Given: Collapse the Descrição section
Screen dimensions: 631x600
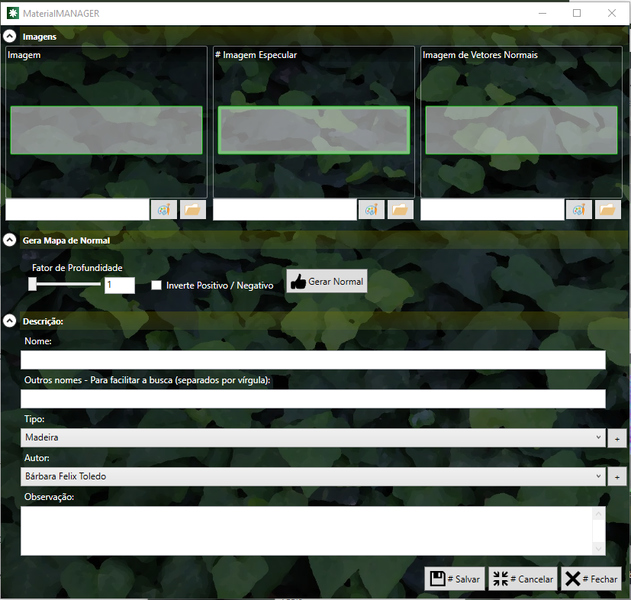Looking at the screenshot, I should click(9, 321).
